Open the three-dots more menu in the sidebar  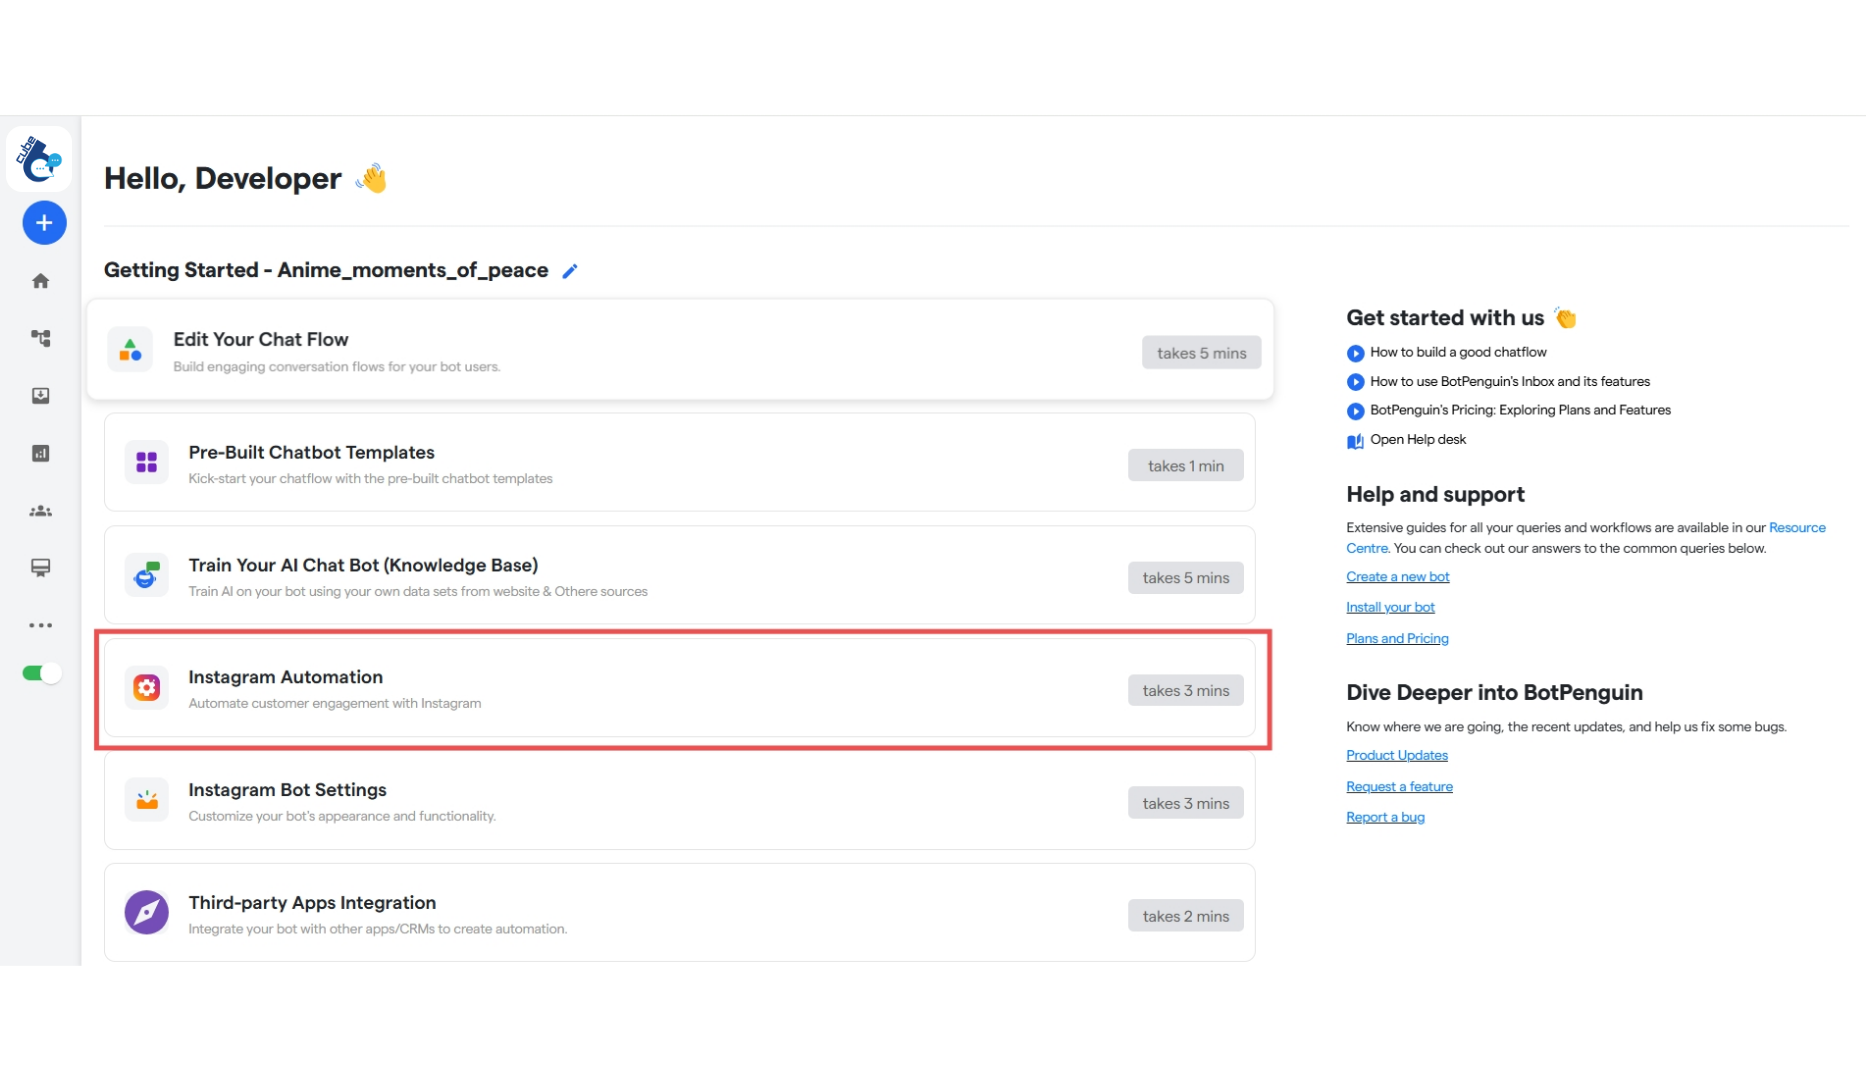tap(41, 625)
